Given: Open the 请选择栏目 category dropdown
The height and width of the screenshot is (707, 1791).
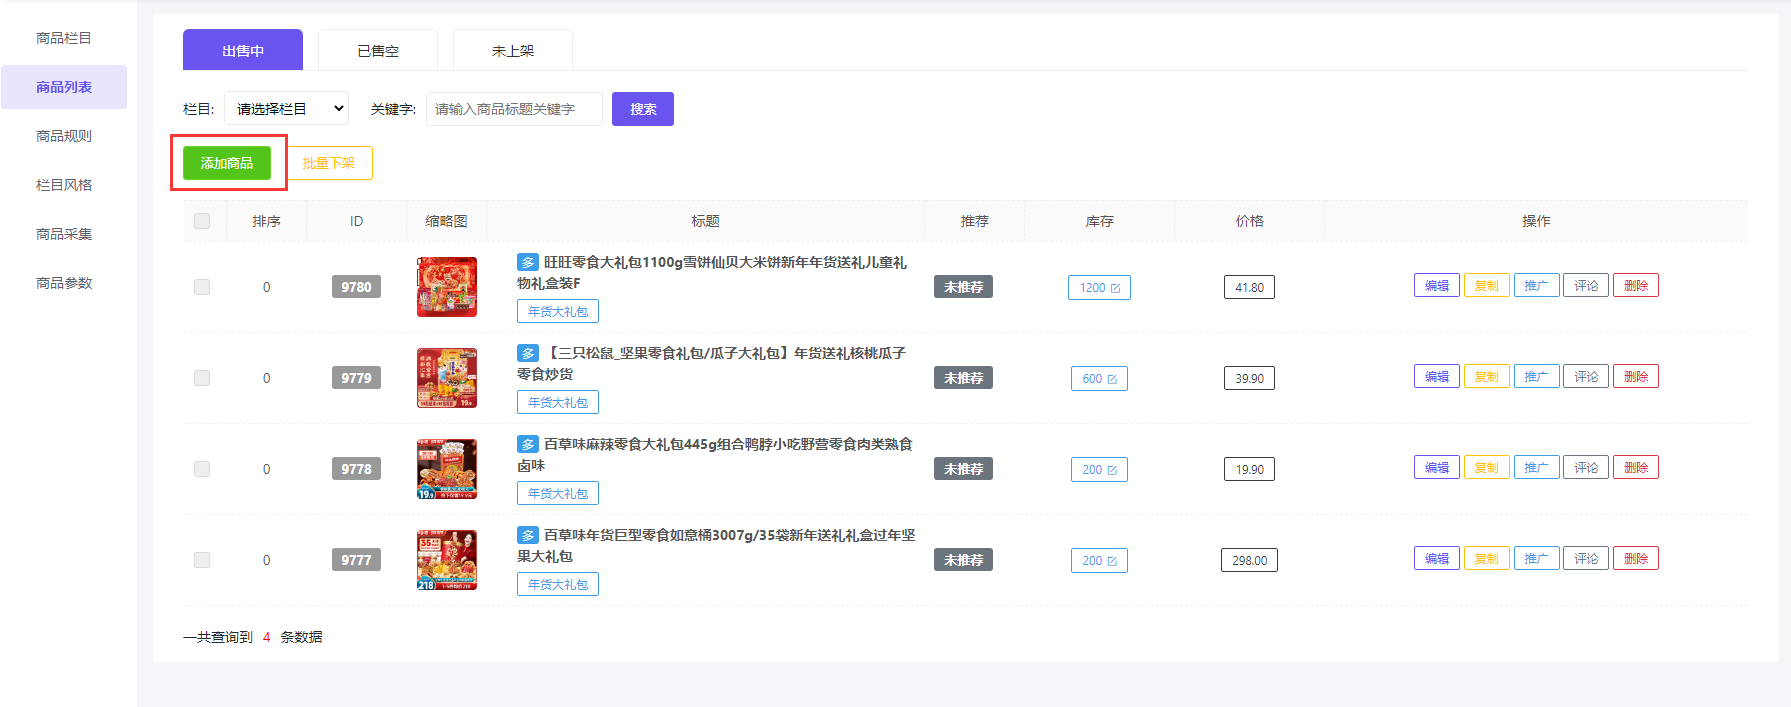Looking at the screenshot, I should 286,109.
